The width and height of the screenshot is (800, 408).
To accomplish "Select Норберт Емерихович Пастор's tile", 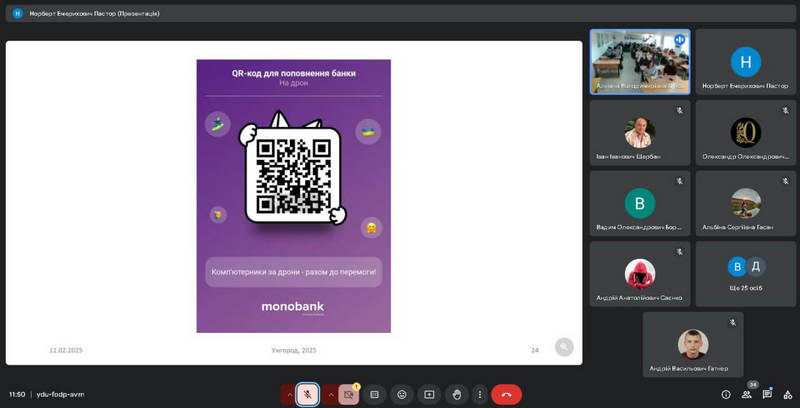I will pos(745,62).
